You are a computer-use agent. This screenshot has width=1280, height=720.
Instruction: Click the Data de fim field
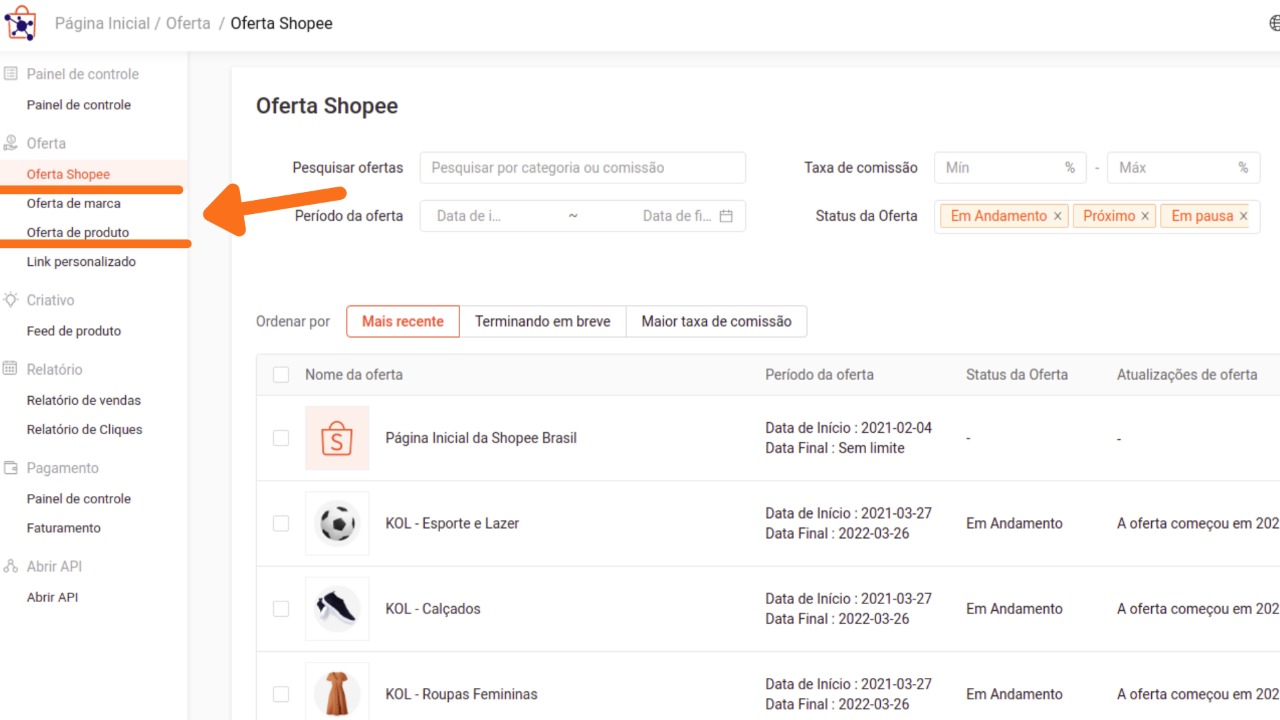tap(677, 216)
